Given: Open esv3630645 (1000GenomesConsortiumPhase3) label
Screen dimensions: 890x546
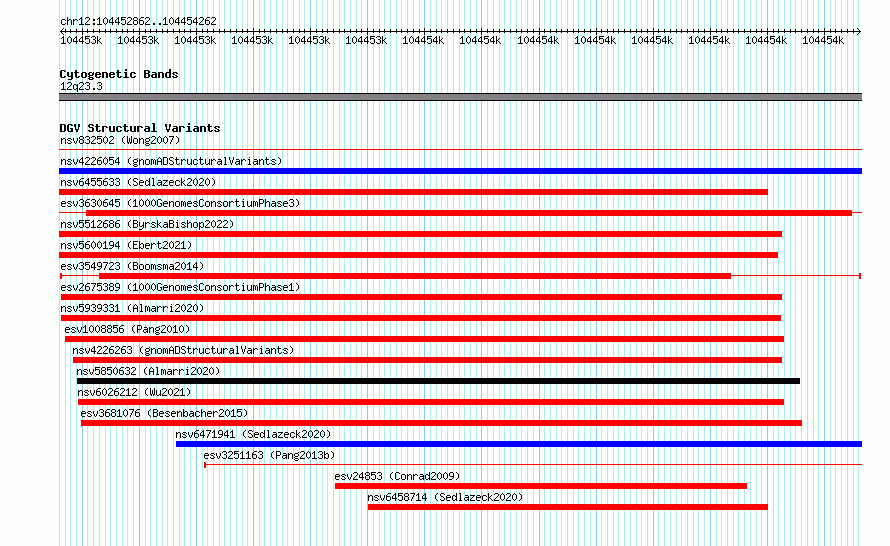Looking at the screenshot, I should coord(180,203).
